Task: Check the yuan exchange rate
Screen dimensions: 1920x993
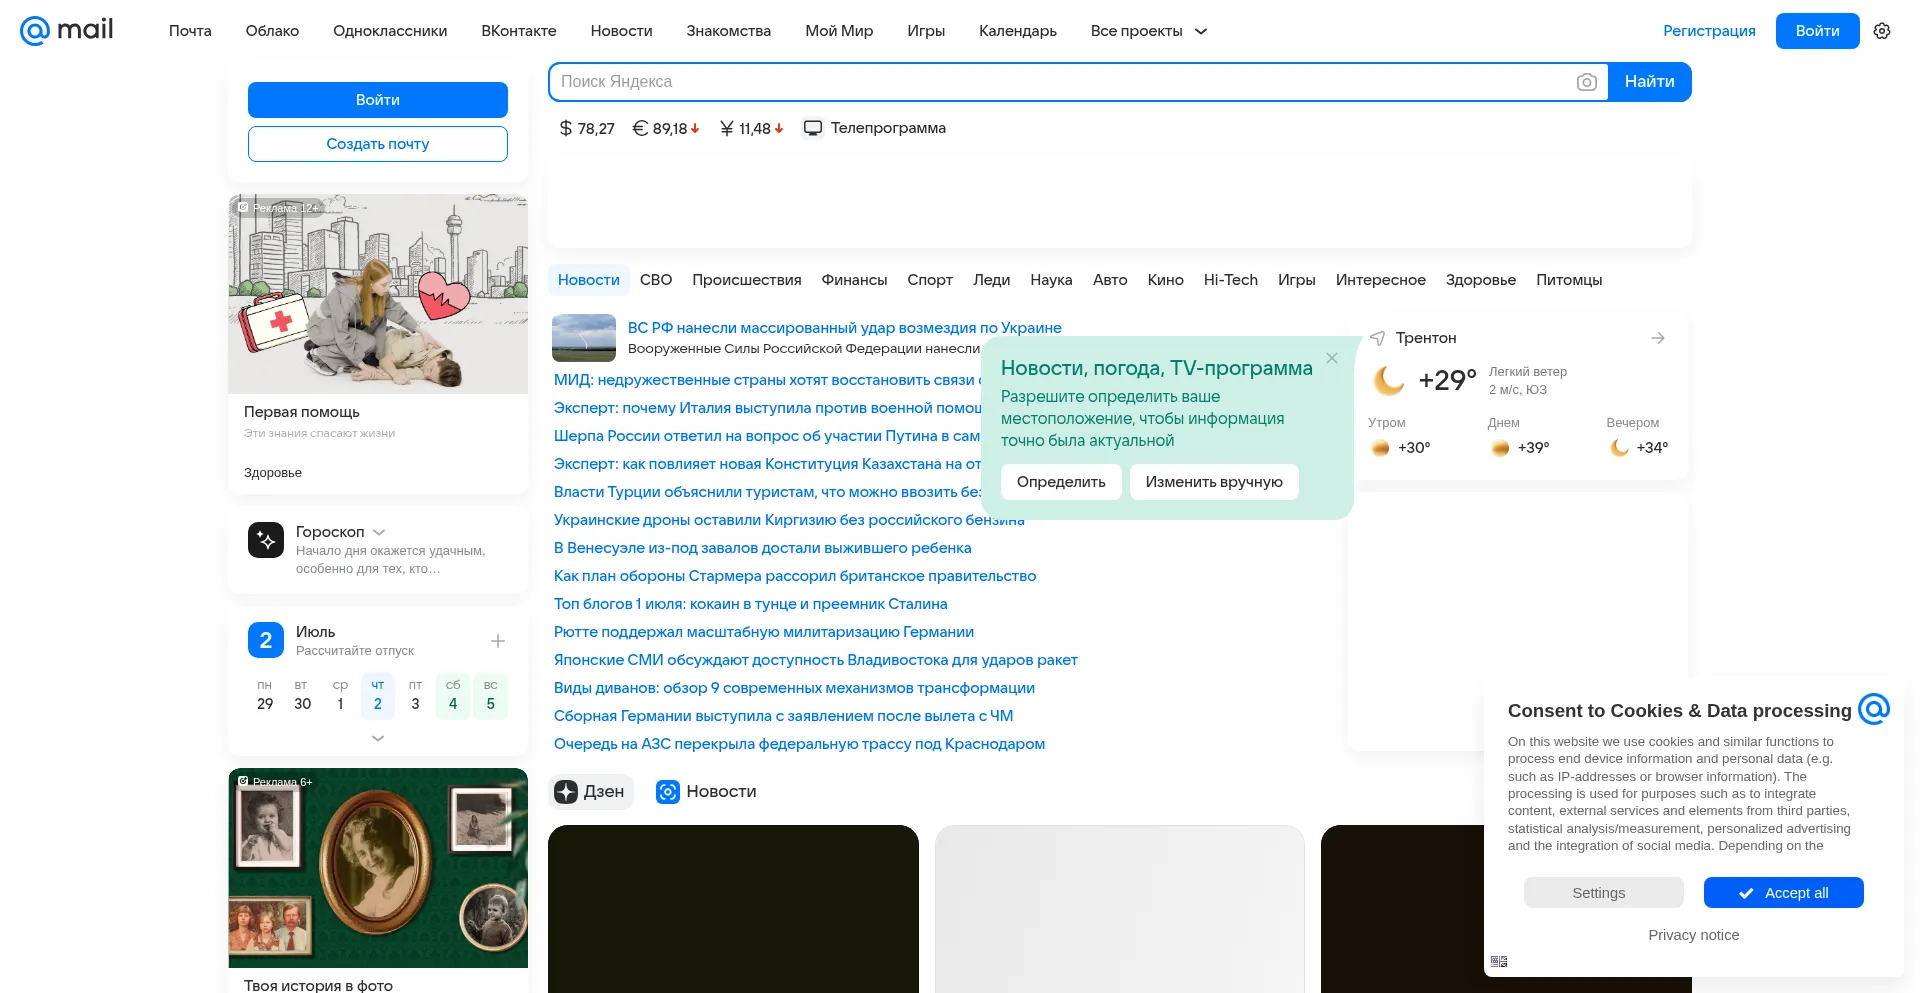Action: pos(752,128)
